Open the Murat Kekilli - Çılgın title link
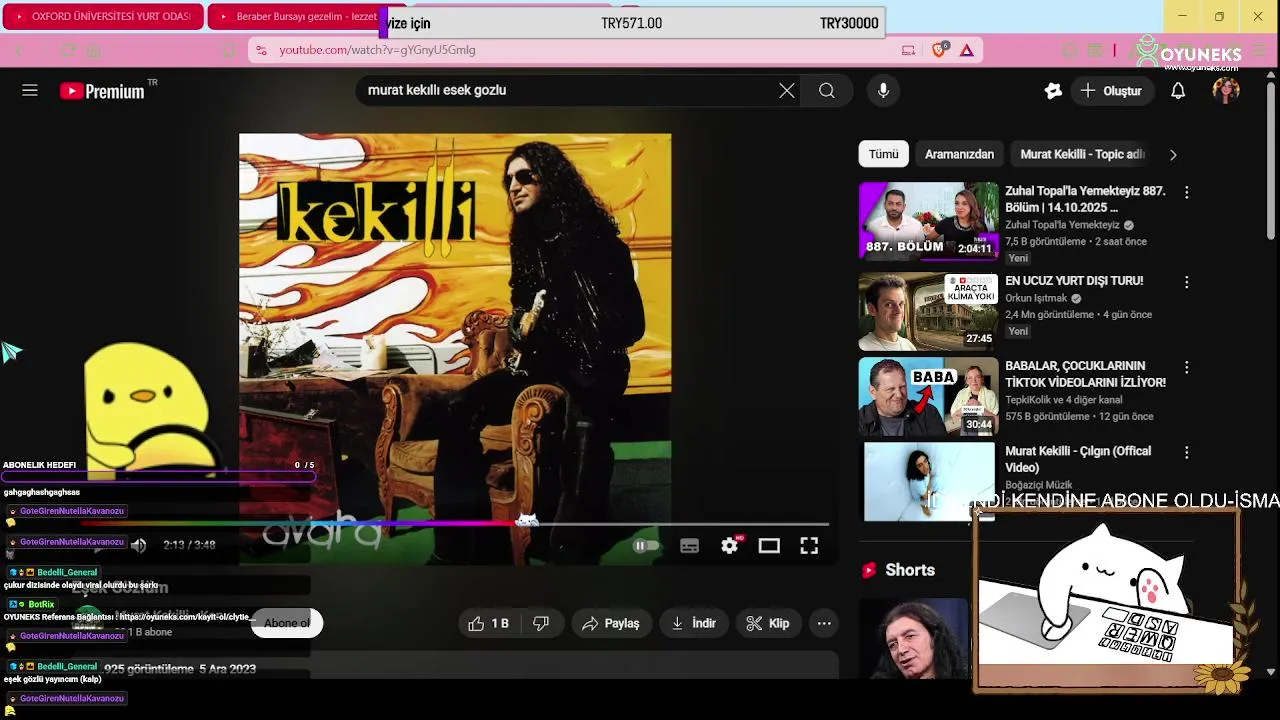 pyautogui.click(x=1078, y=459)
